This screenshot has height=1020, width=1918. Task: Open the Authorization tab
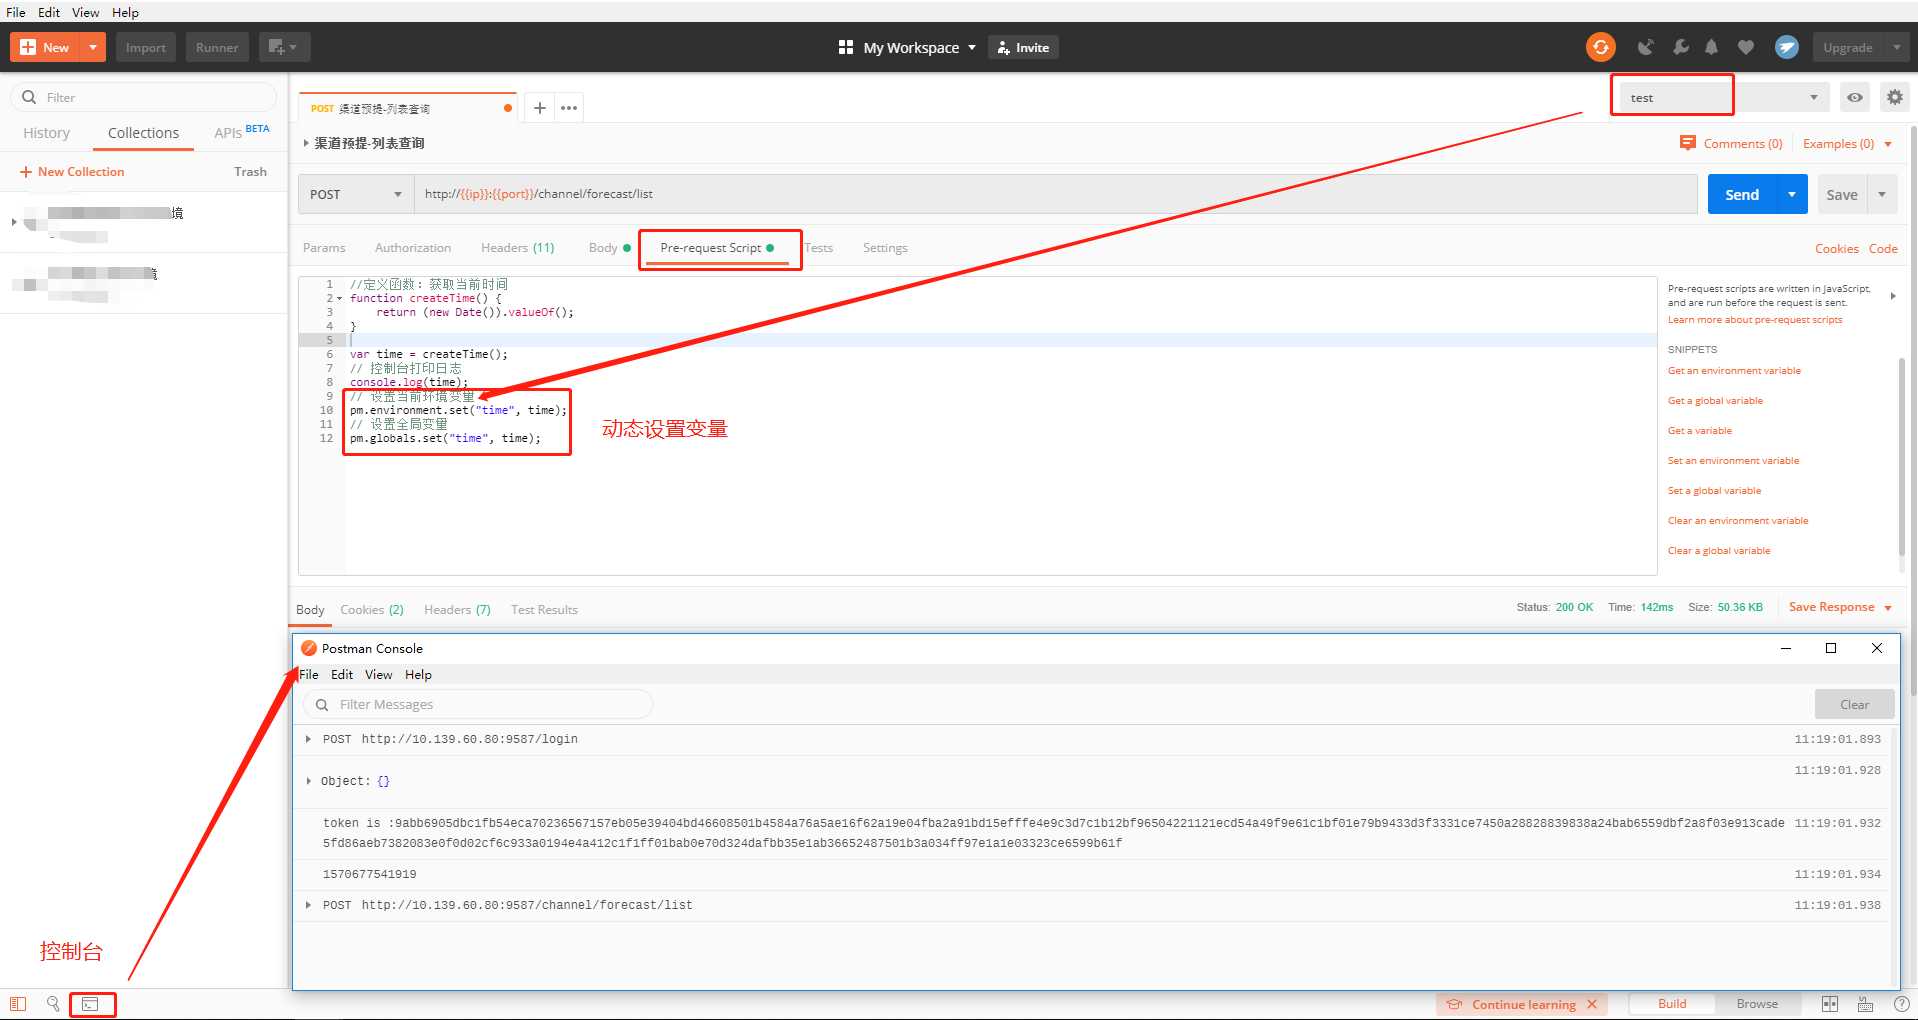pos(413,248)
